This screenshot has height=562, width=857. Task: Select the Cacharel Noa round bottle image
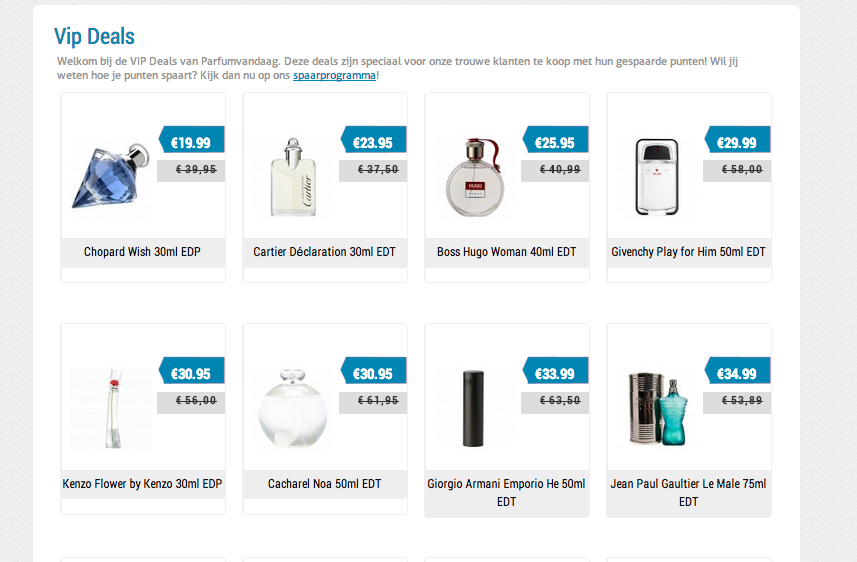(292, 408)
